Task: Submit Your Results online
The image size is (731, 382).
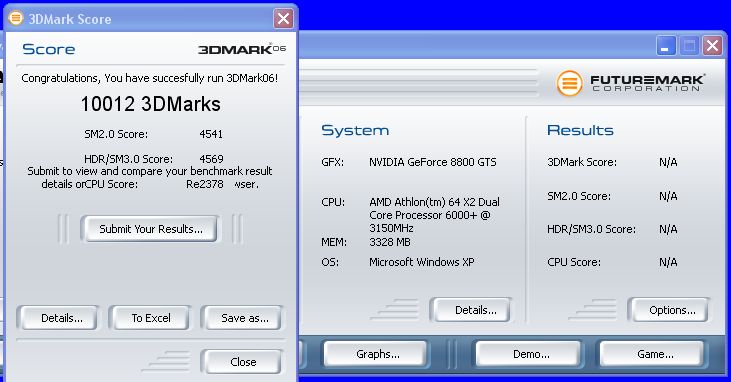Action: [150, 229]
